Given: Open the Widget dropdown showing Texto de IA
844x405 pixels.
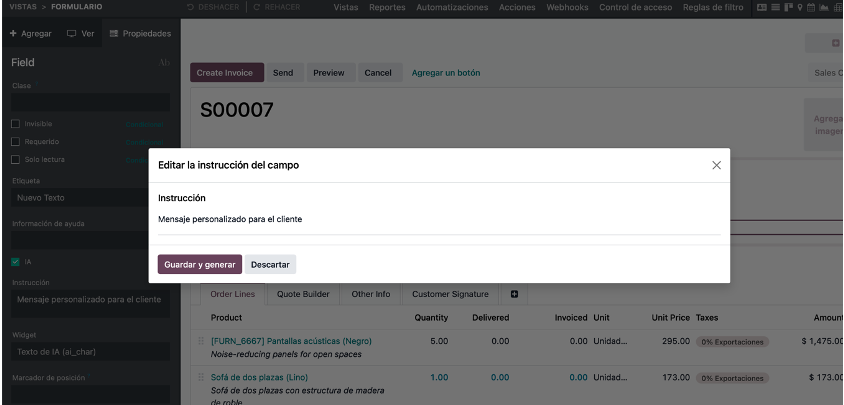Looking at the screenshot, I should pos(90,352).
